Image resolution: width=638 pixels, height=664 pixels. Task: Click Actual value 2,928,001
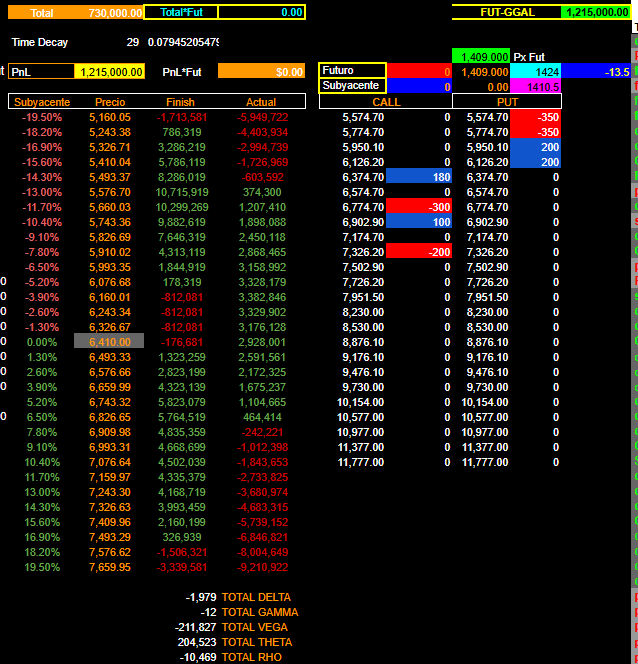[262, 342]
